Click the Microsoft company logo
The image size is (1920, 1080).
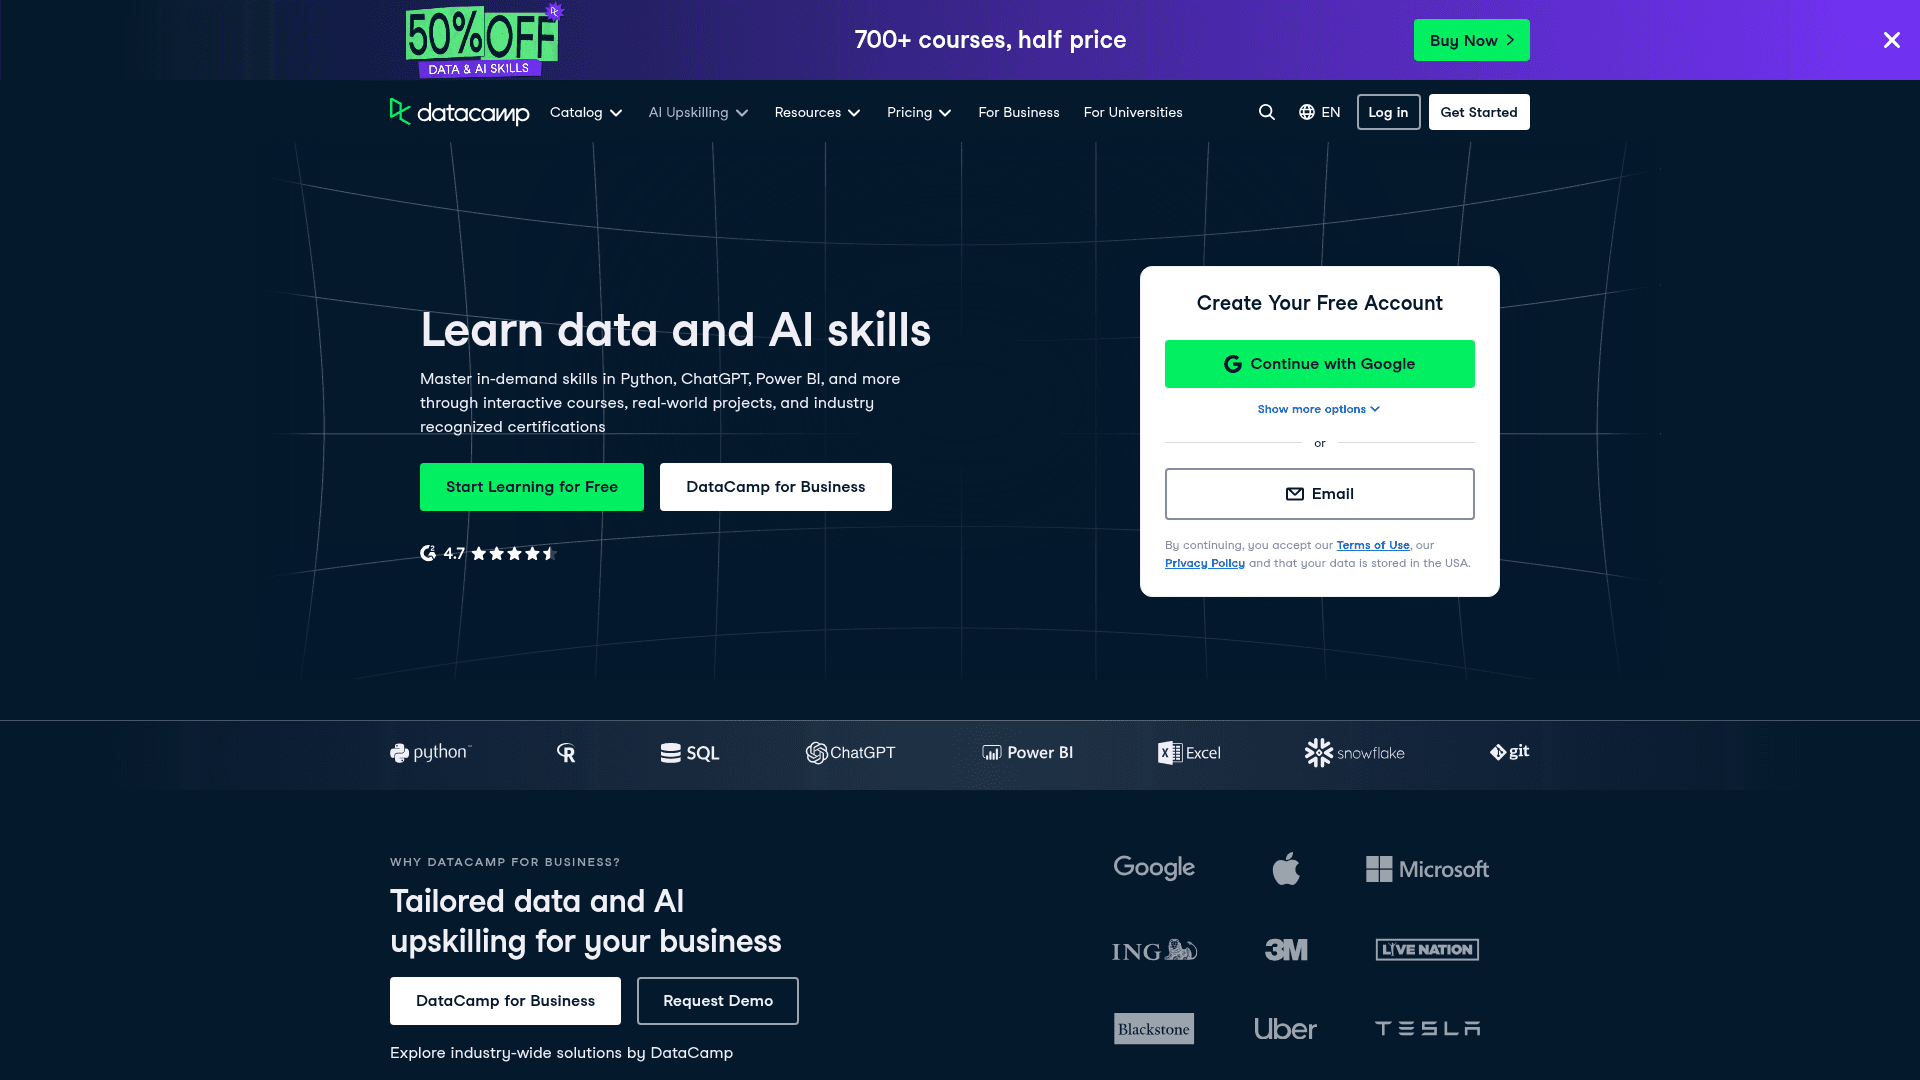tap(1427, 869)
